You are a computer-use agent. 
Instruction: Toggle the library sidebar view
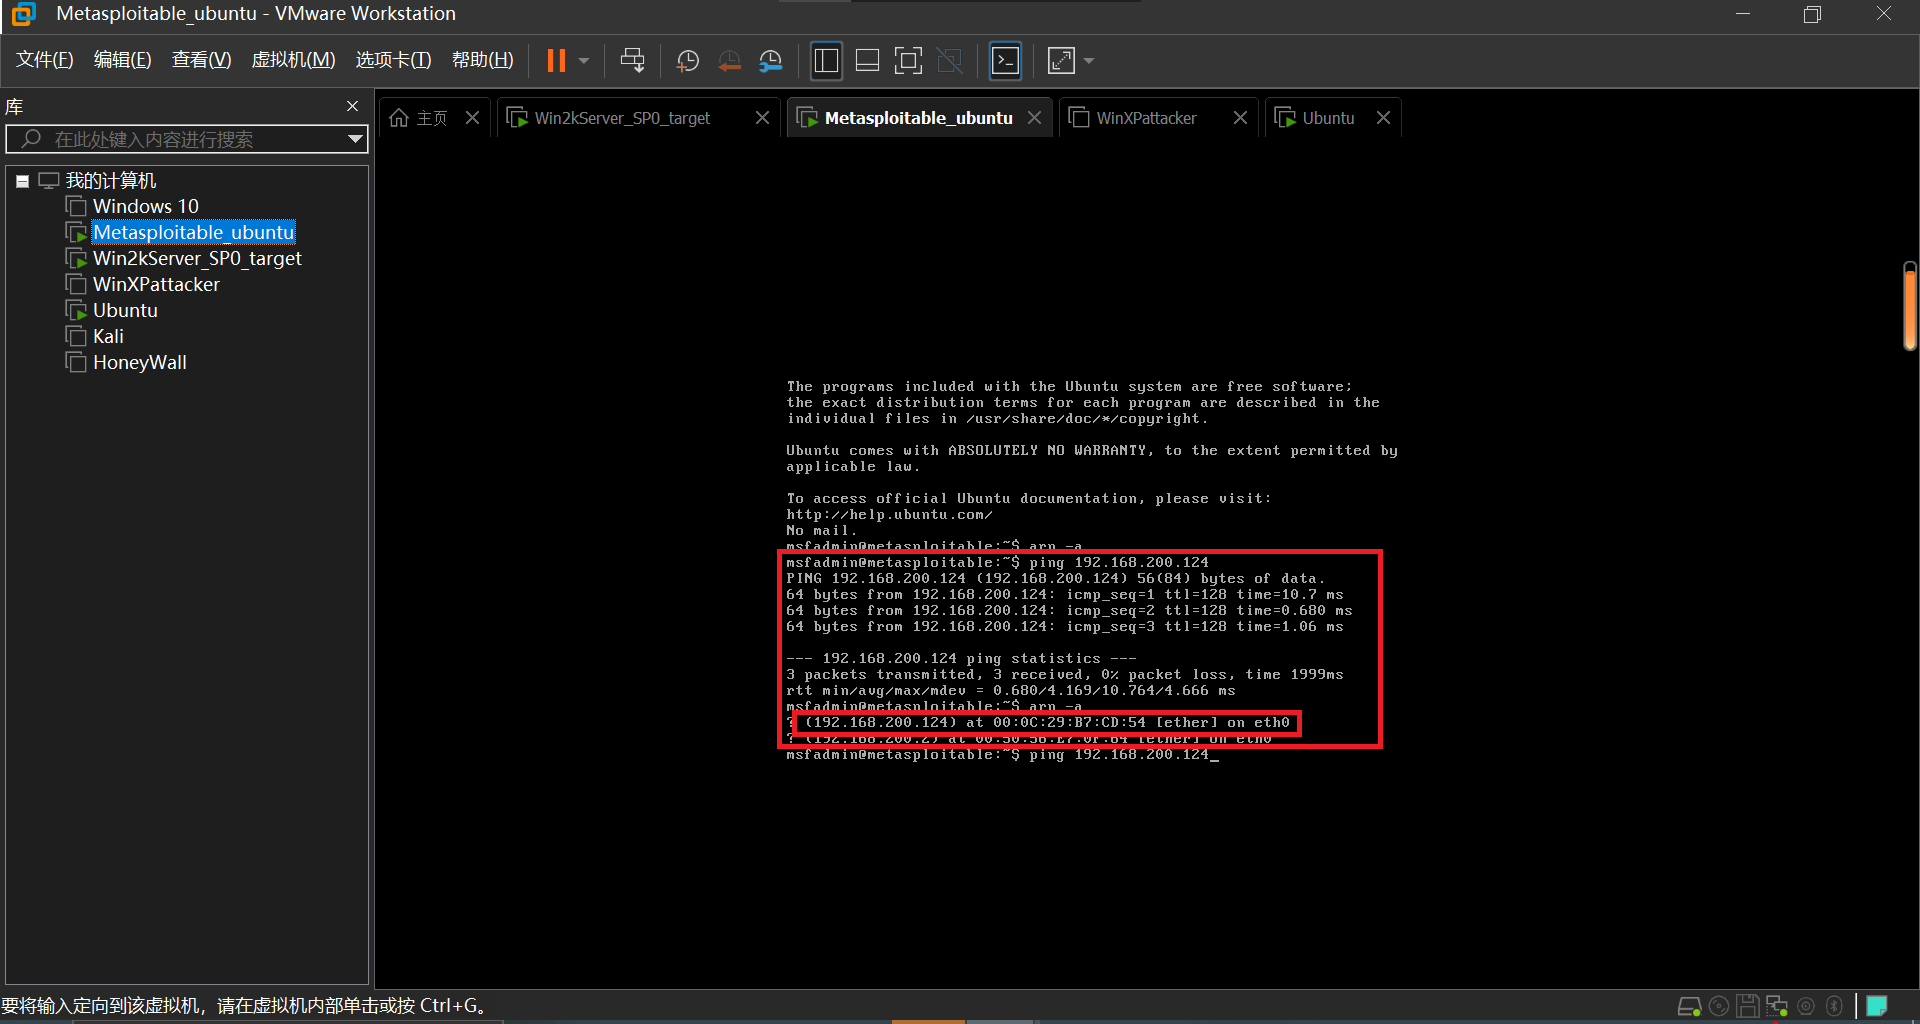(827, 61)
